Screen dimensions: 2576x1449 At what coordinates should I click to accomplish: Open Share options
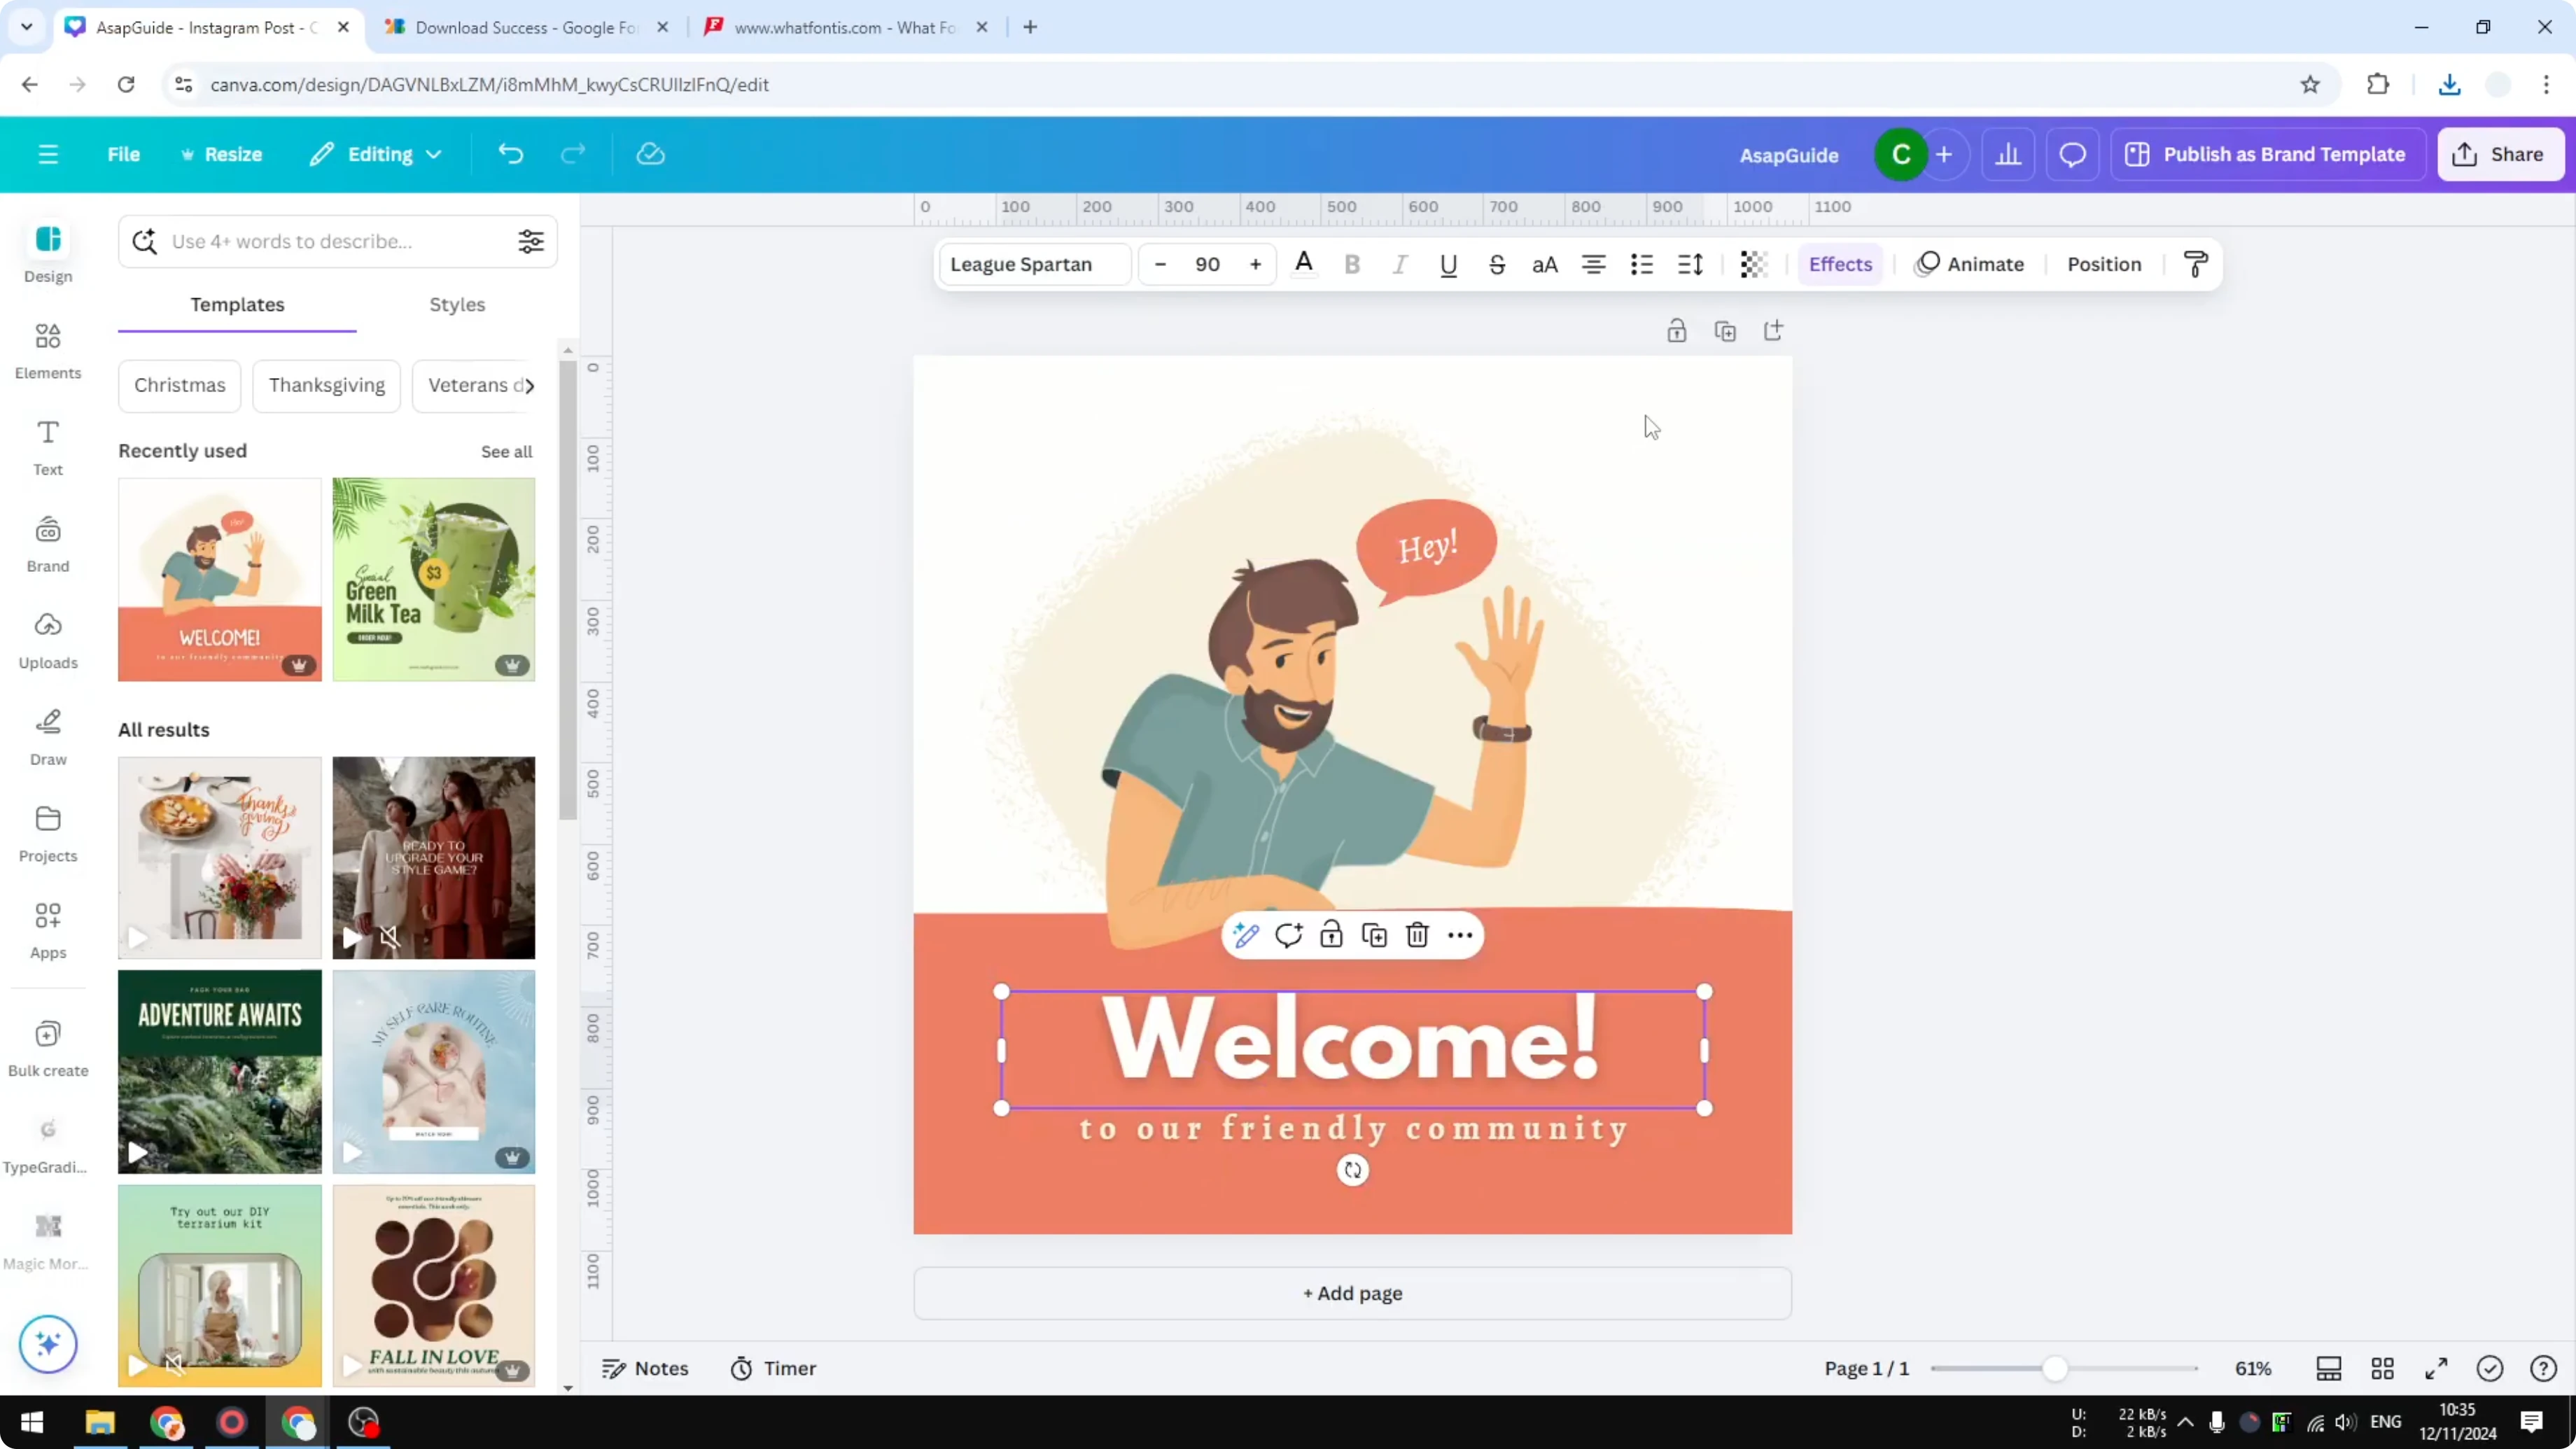click(x=2500, y=153)
